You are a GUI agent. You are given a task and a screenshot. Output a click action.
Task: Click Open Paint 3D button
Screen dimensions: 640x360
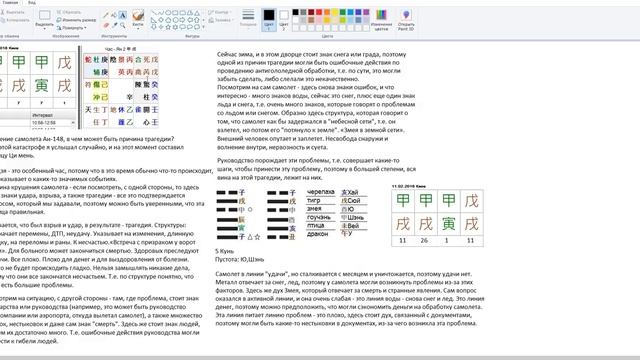(406, 20)
